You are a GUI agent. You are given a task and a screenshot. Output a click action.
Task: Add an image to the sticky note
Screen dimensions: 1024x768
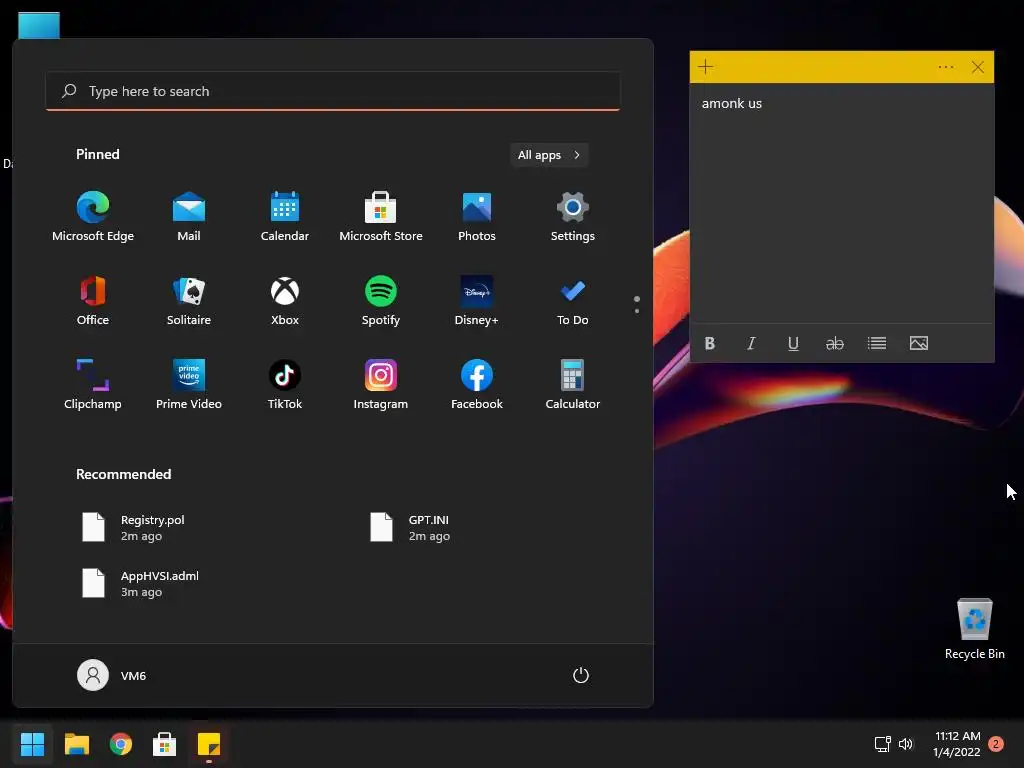(x=919, y=344)
